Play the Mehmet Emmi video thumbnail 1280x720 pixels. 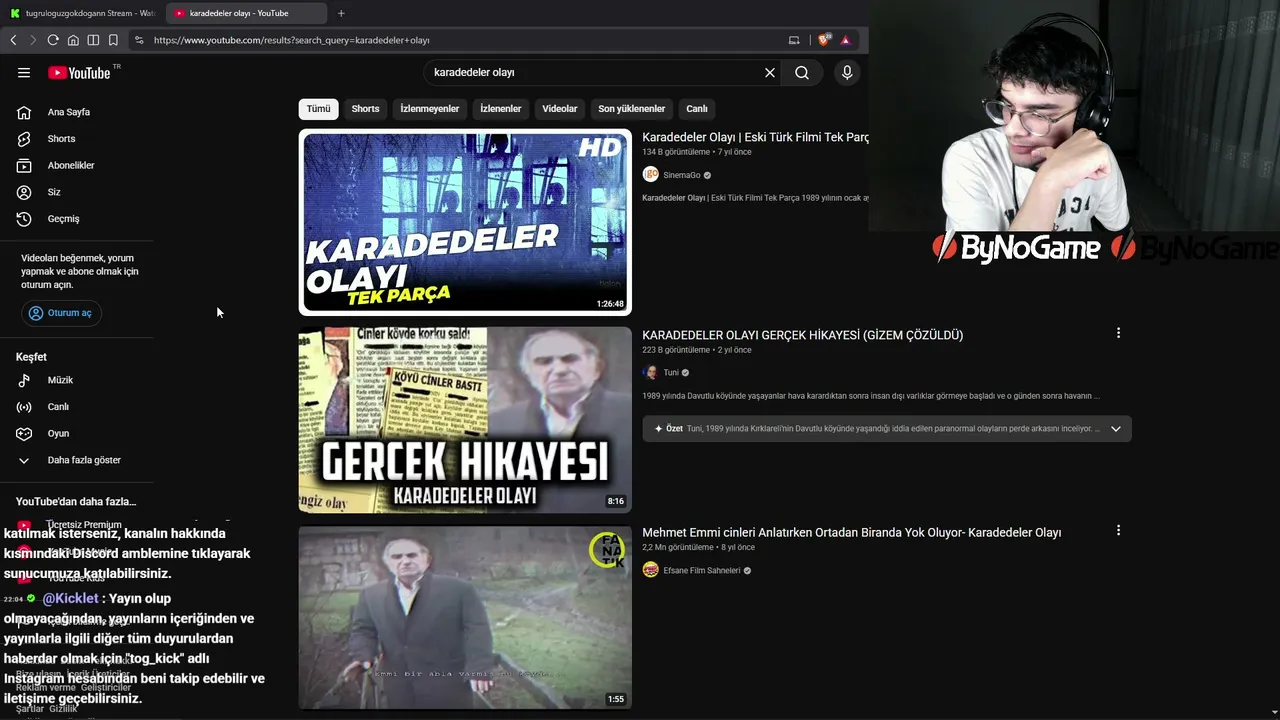click(x=465, y=618)
